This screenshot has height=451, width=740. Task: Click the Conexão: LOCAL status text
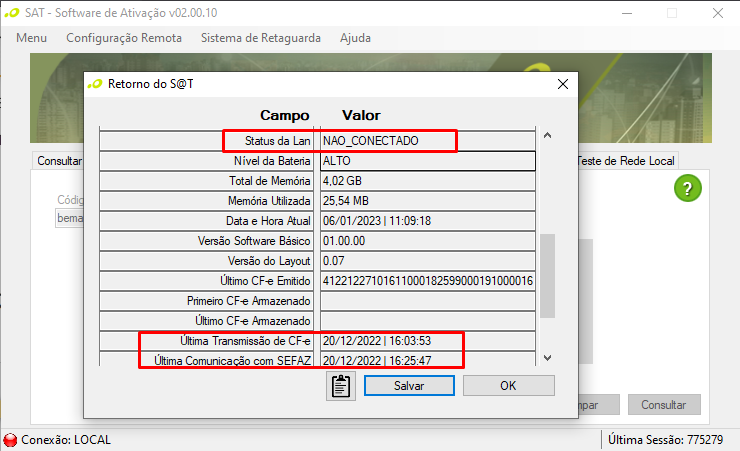pyautogui.click(x=66, y=440)
